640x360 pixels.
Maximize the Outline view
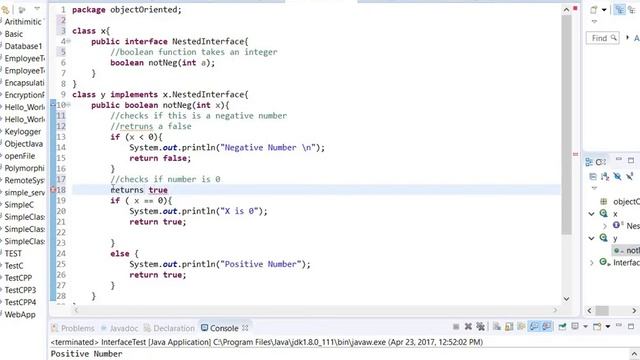pos(631,160)
